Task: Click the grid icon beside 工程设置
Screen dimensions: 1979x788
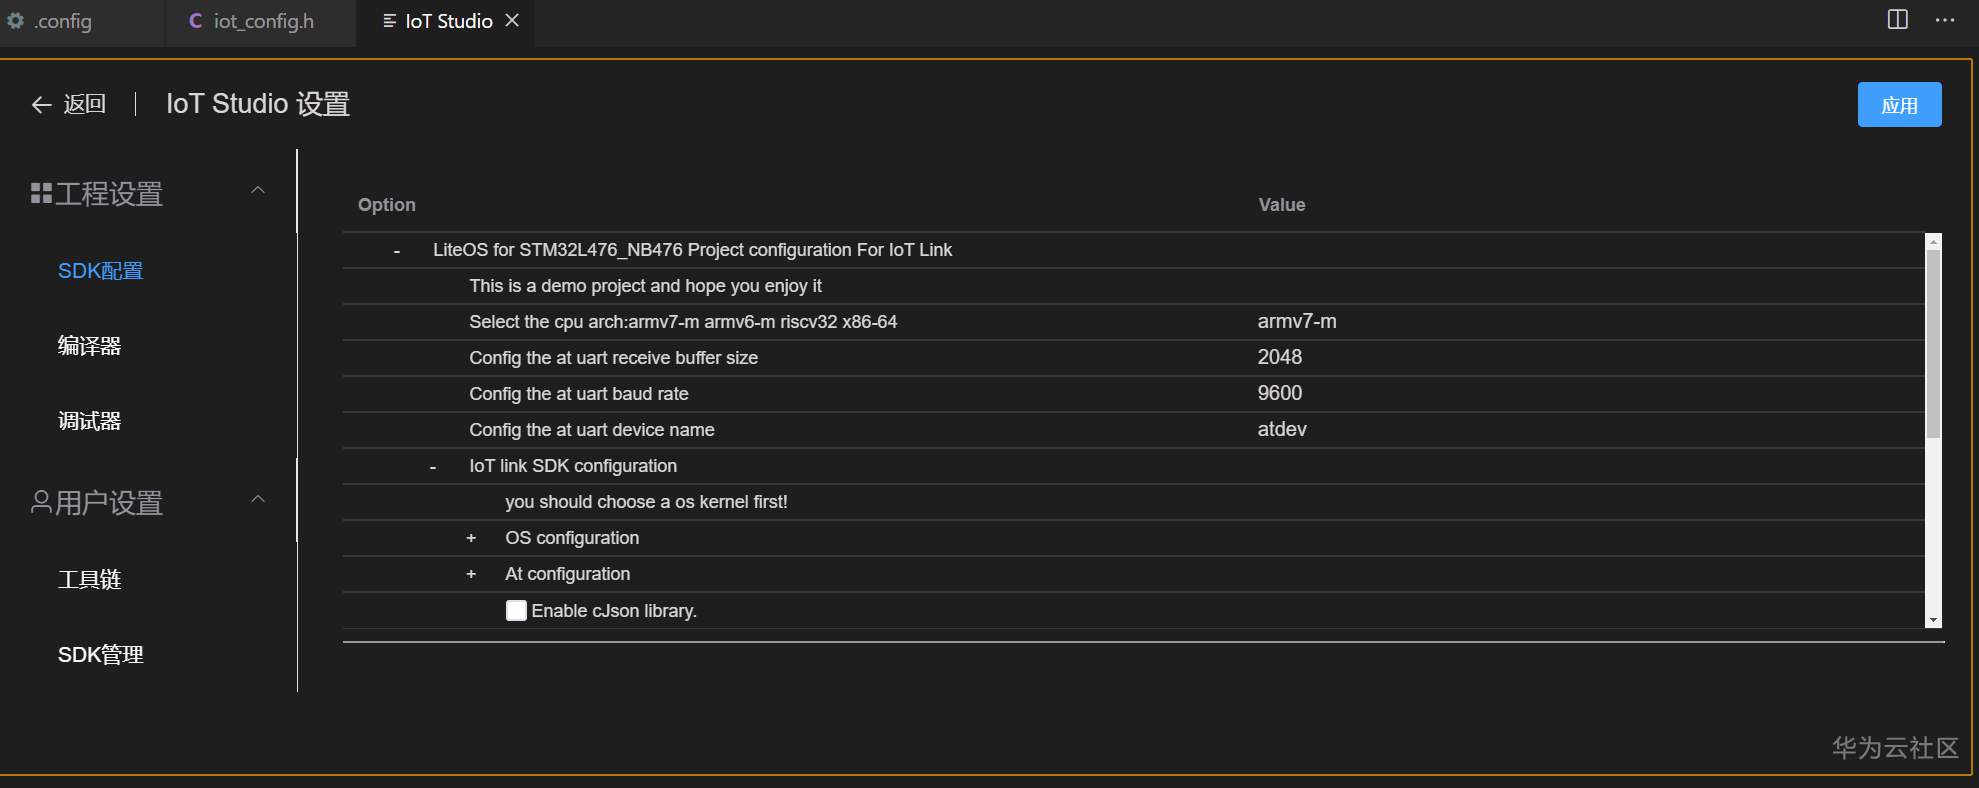Action: (x=41, y=193)
